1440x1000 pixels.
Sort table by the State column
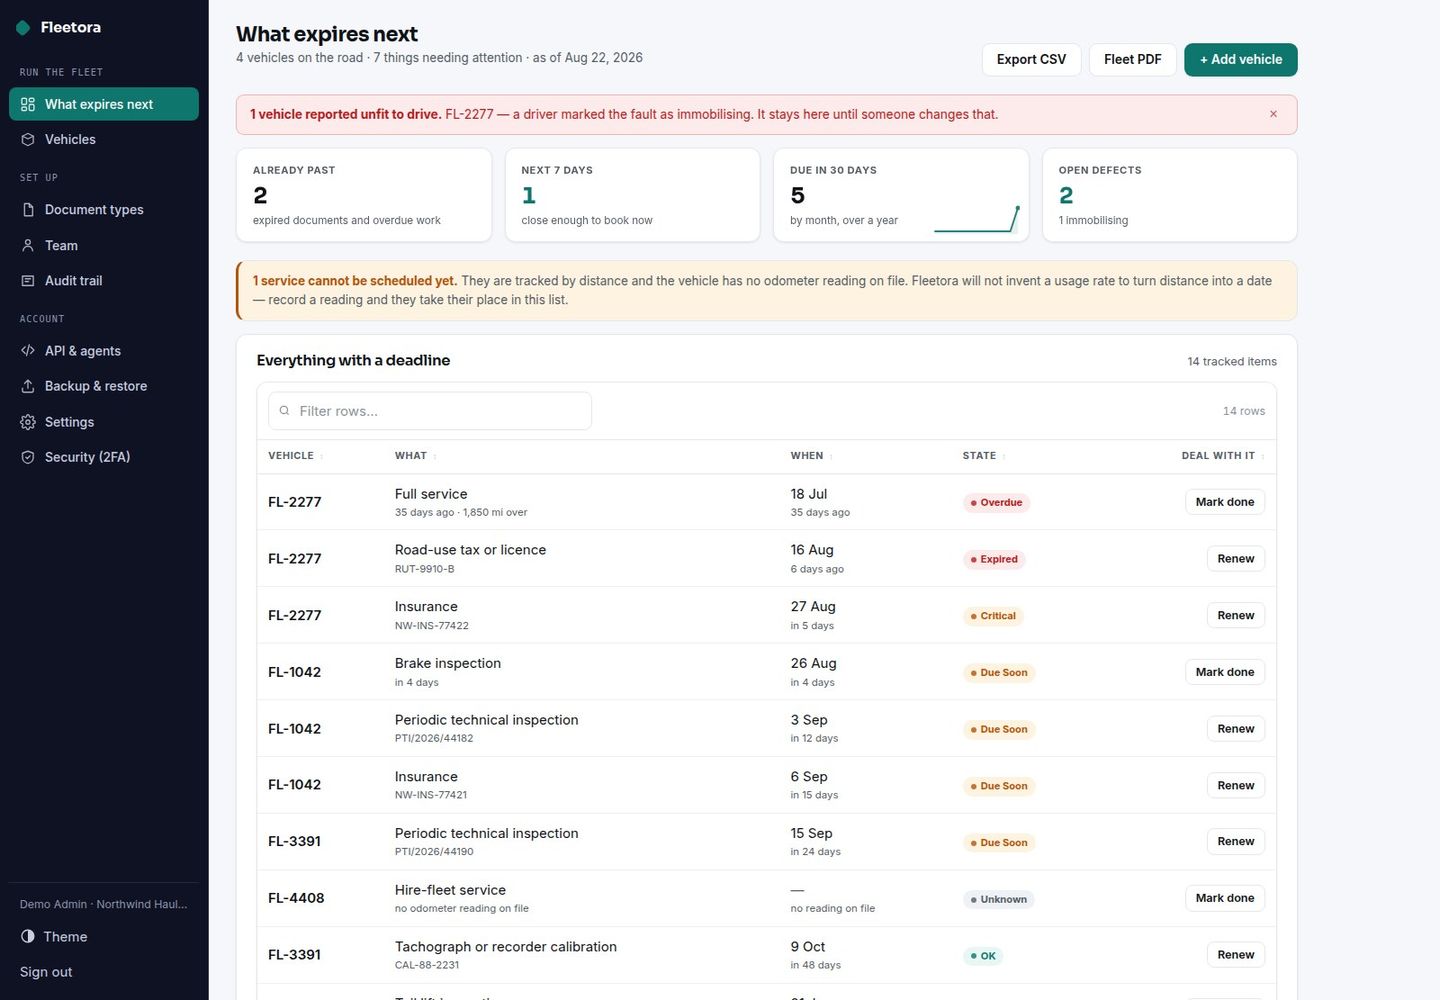click(984, 456)
